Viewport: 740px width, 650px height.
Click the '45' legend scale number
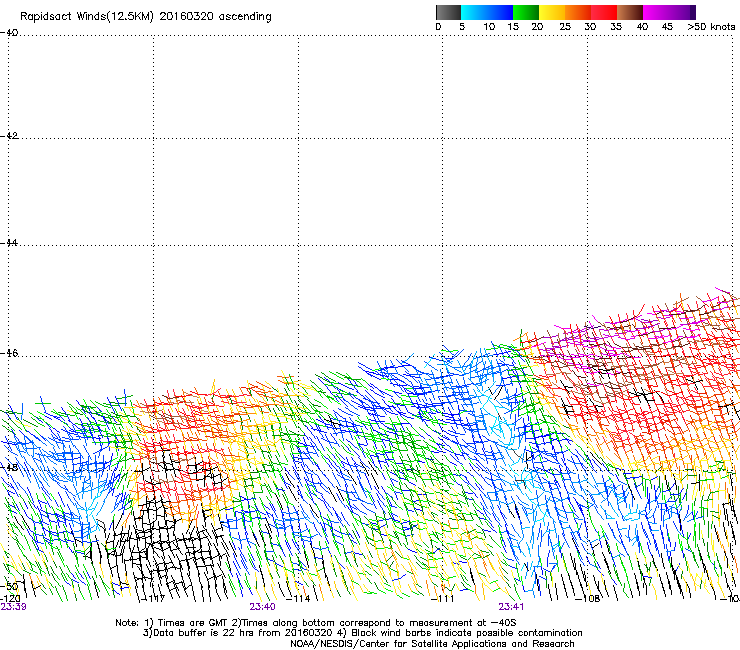[x=667, y=27]
